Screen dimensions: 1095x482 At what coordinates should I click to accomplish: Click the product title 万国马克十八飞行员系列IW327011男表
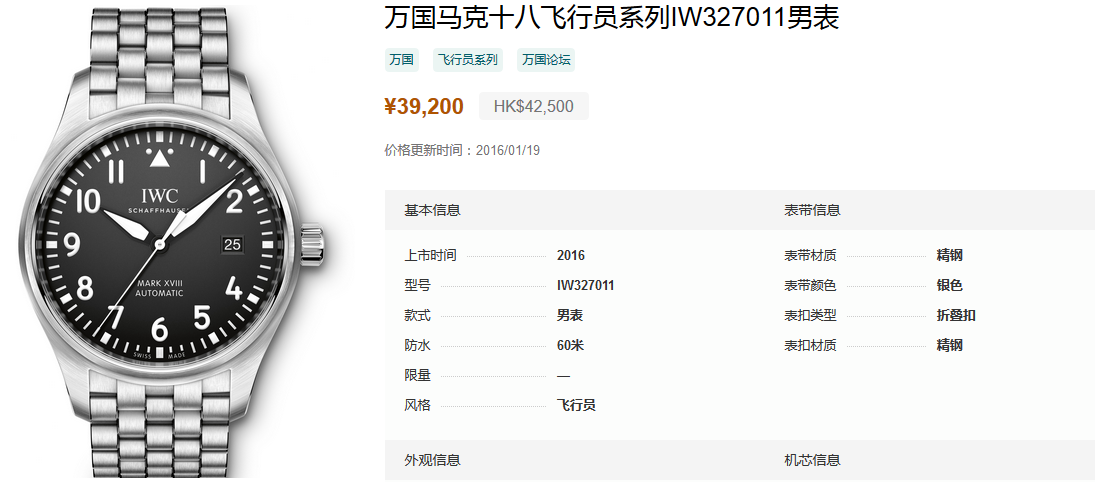[612, 17]
